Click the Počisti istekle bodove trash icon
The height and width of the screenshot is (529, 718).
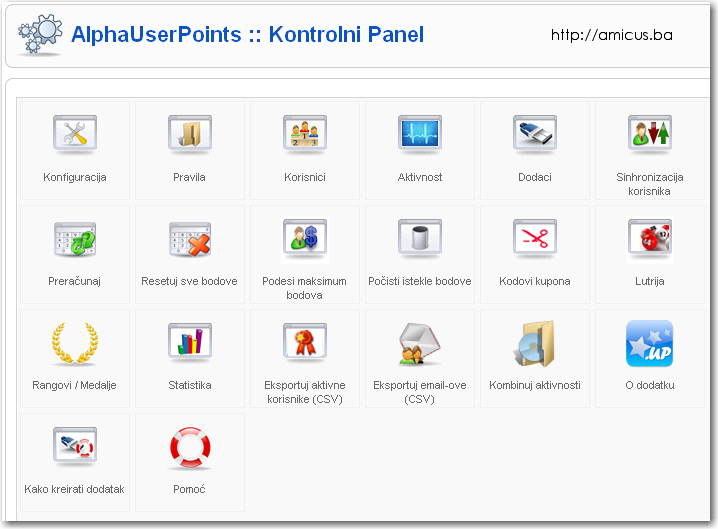coord(419,237)
